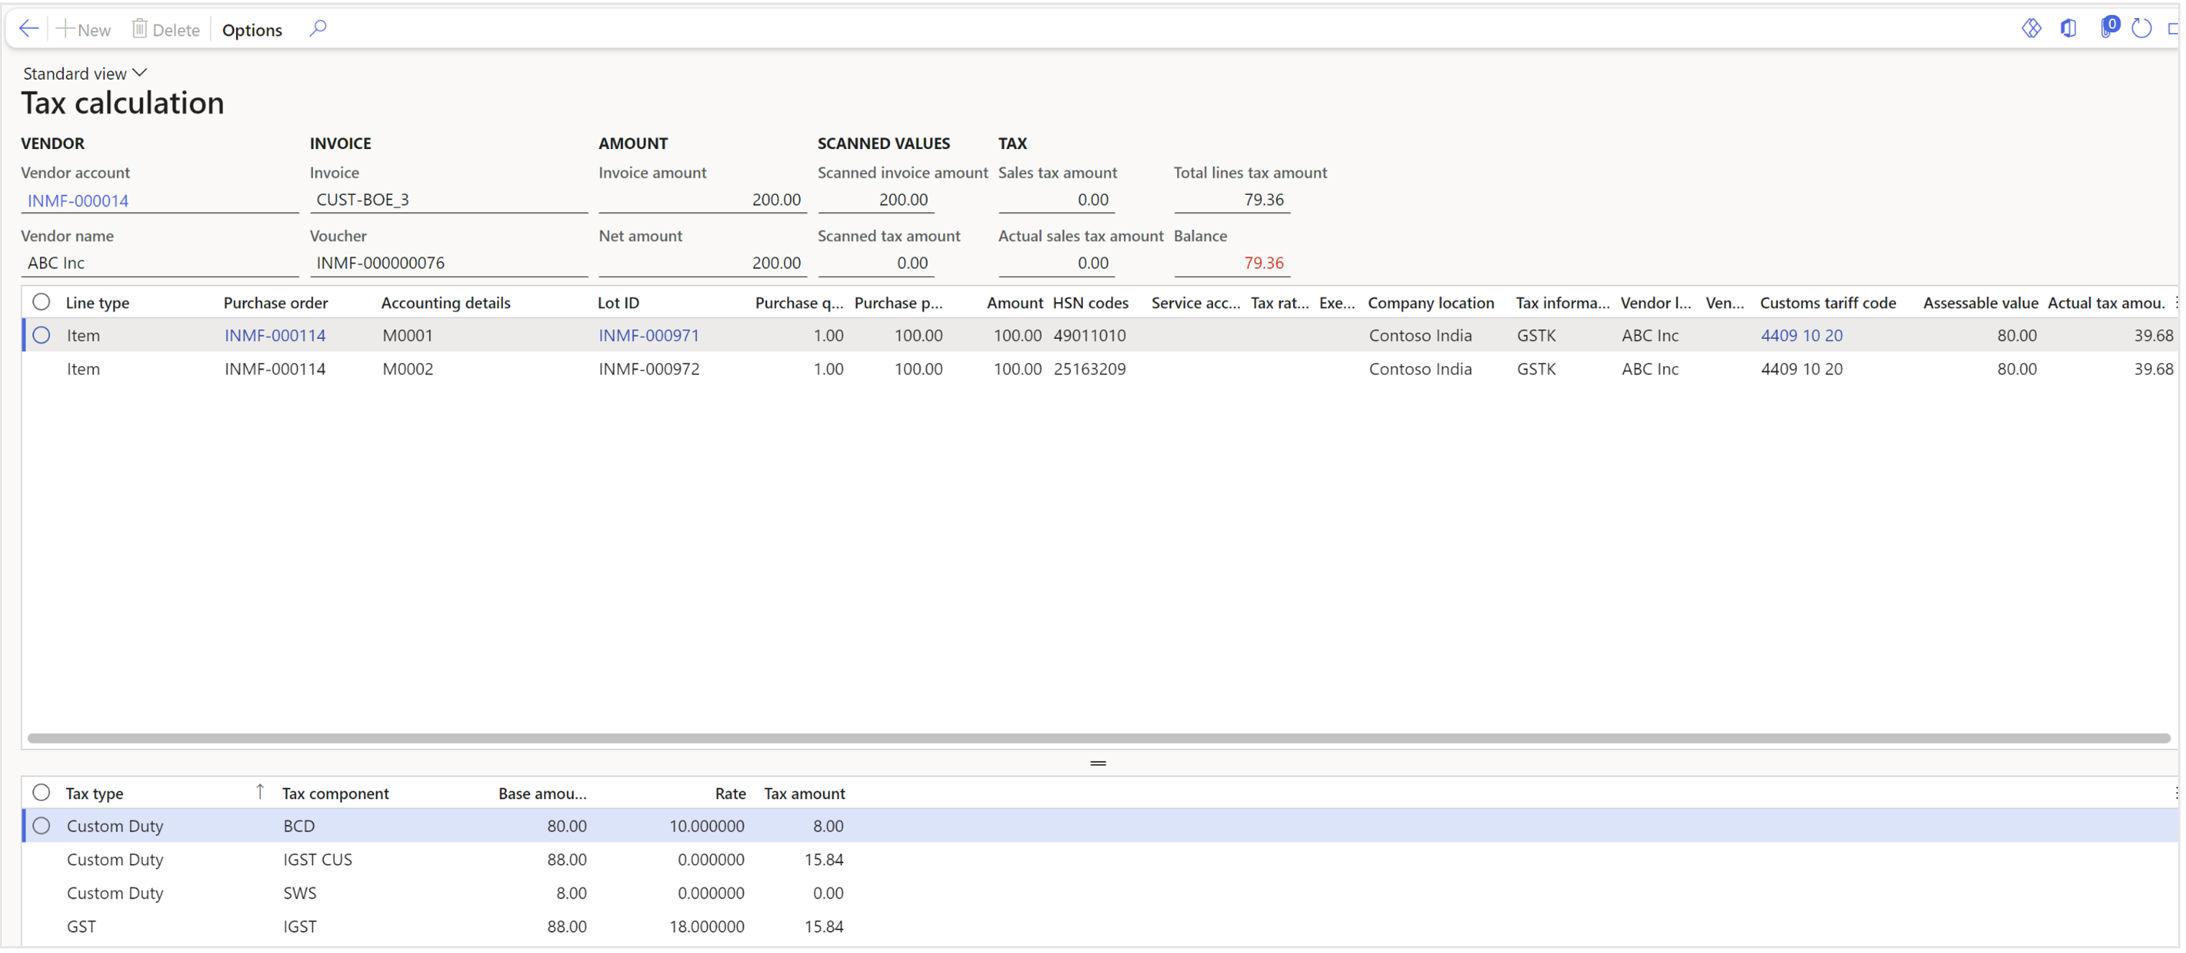Image resolution: width=2186 pixels, height=953 pixels.
Task: Open line grid column options ellipsis
Action: pos(2176,302)
